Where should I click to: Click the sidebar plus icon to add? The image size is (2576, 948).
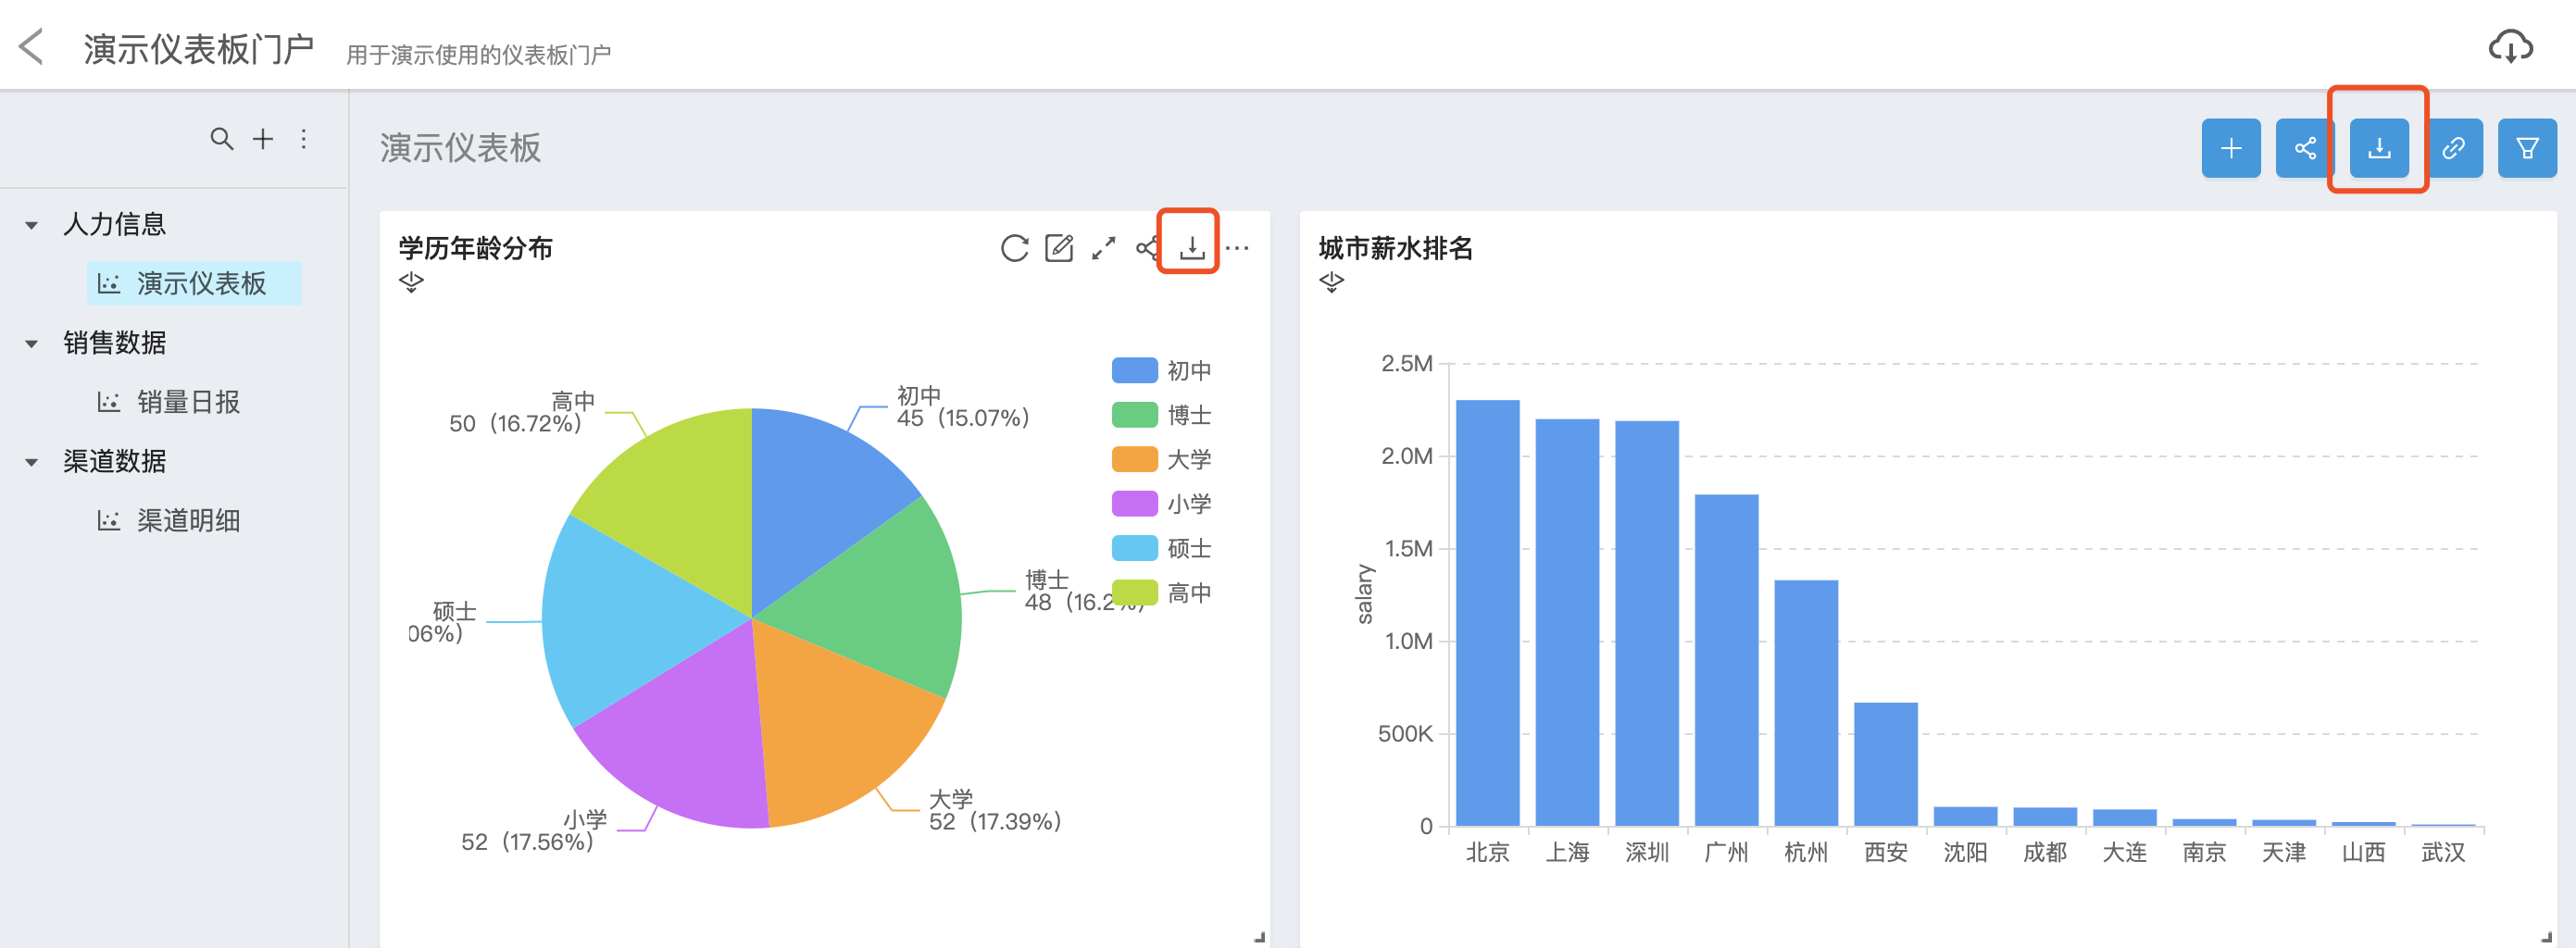pyautogui.click(x=263, y=139)
